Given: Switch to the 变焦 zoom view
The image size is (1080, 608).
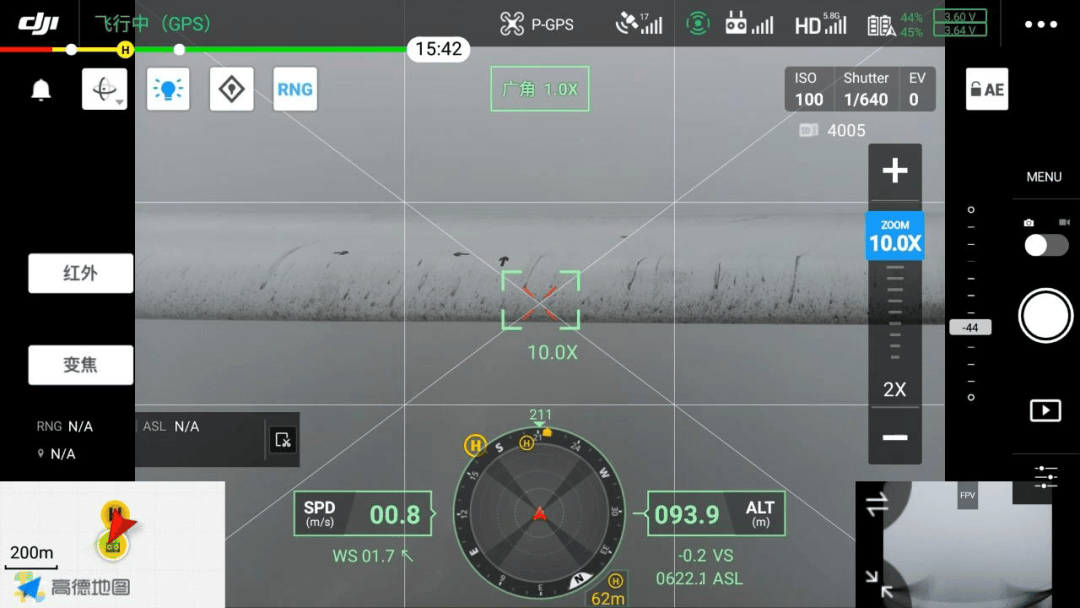Looking at the screenshot, I should 80,365.
